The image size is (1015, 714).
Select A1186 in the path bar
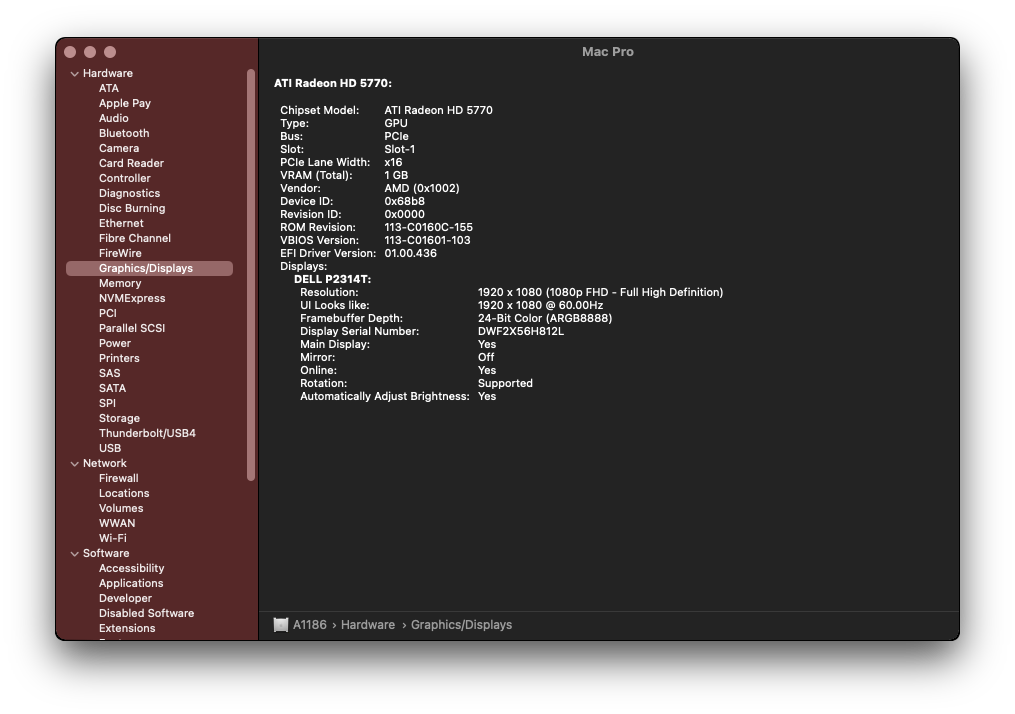tap(309, 625)
